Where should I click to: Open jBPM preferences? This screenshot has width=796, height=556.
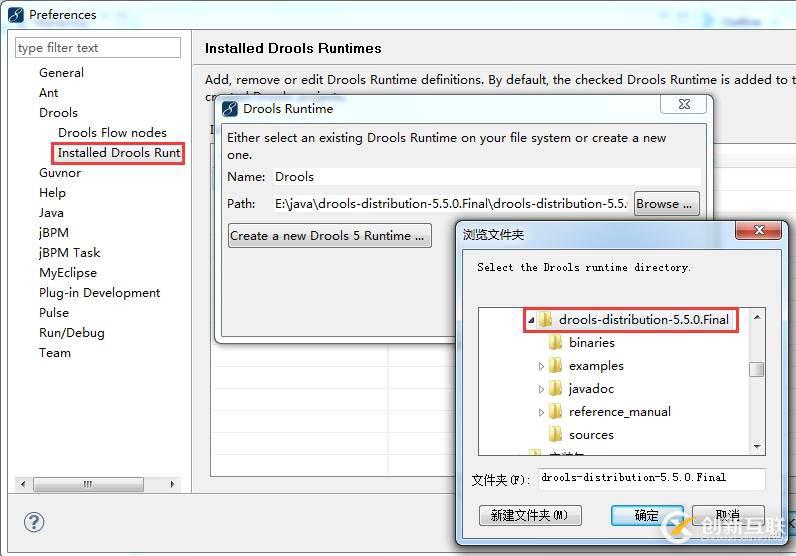pyautogui.click(x=54, y=233)
